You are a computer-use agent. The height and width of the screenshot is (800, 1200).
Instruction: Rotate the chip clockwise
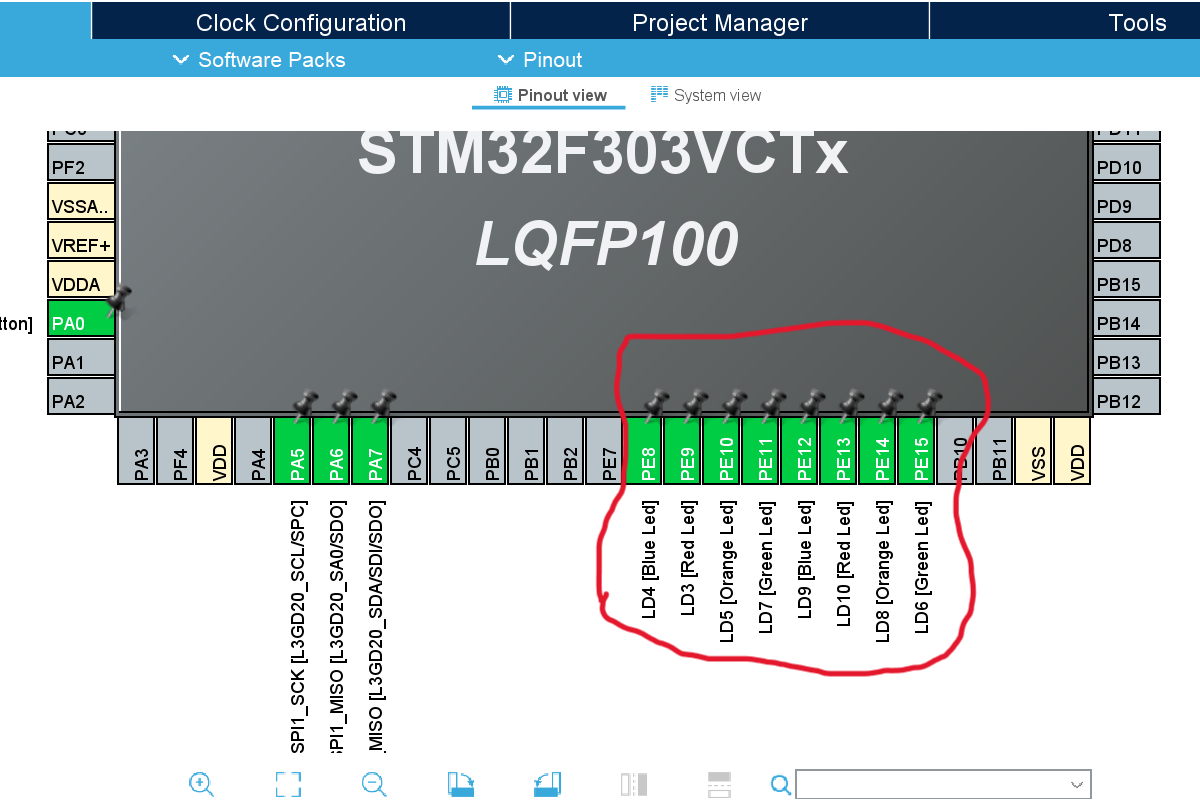[460, 784]
